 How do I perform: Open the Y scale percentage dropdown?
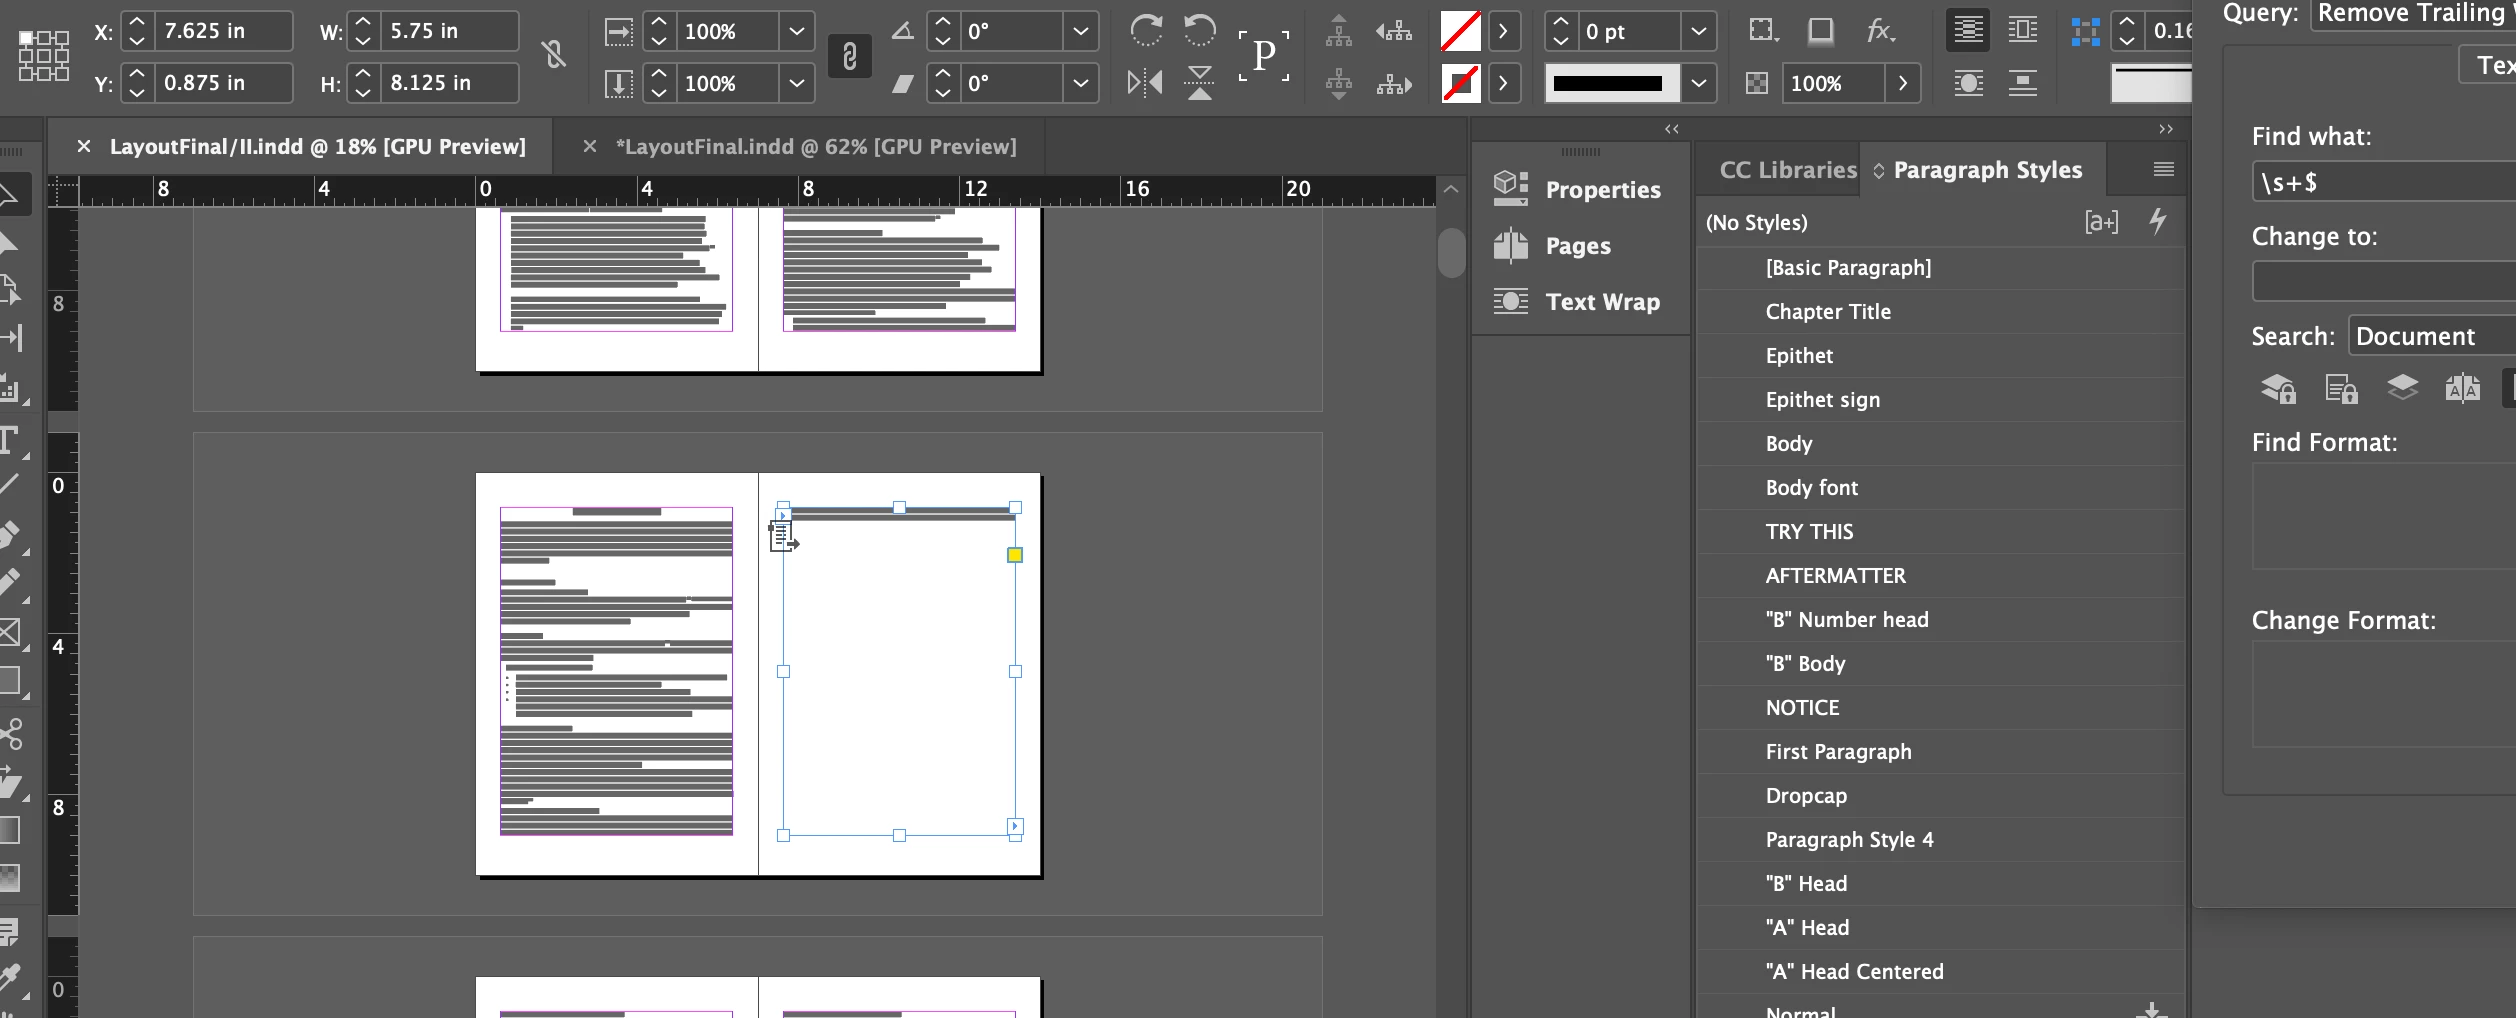pyautogui.click(x=796, y=83)
